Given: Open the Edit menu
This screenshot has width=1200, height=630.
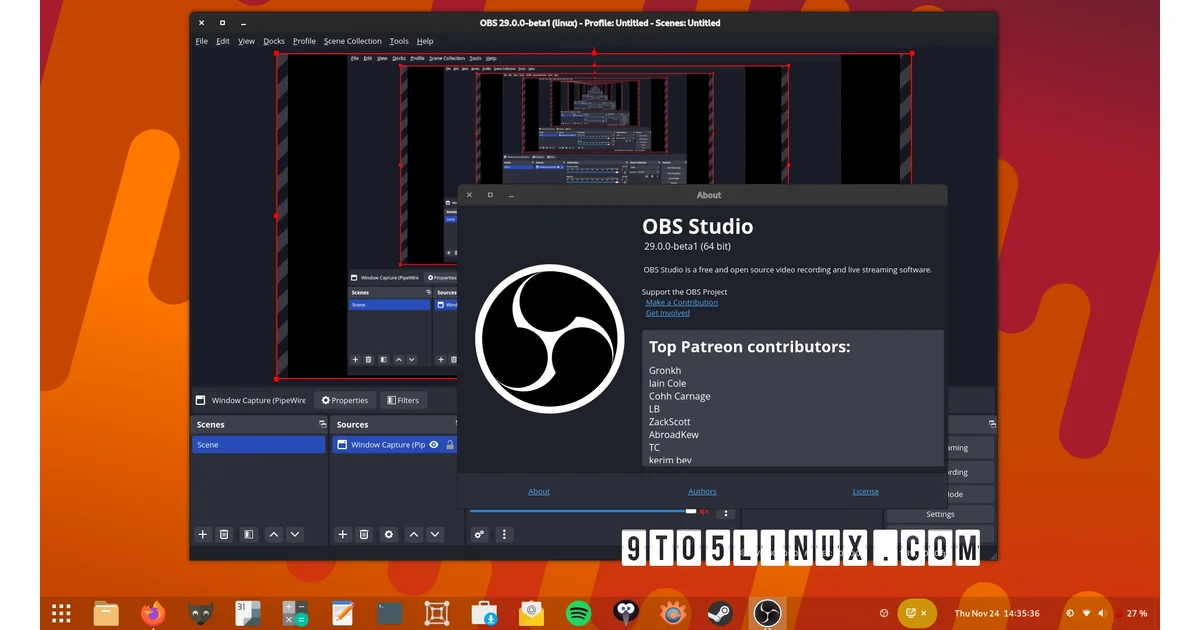Looking at the screenshot, I should [x=223, y=41].
